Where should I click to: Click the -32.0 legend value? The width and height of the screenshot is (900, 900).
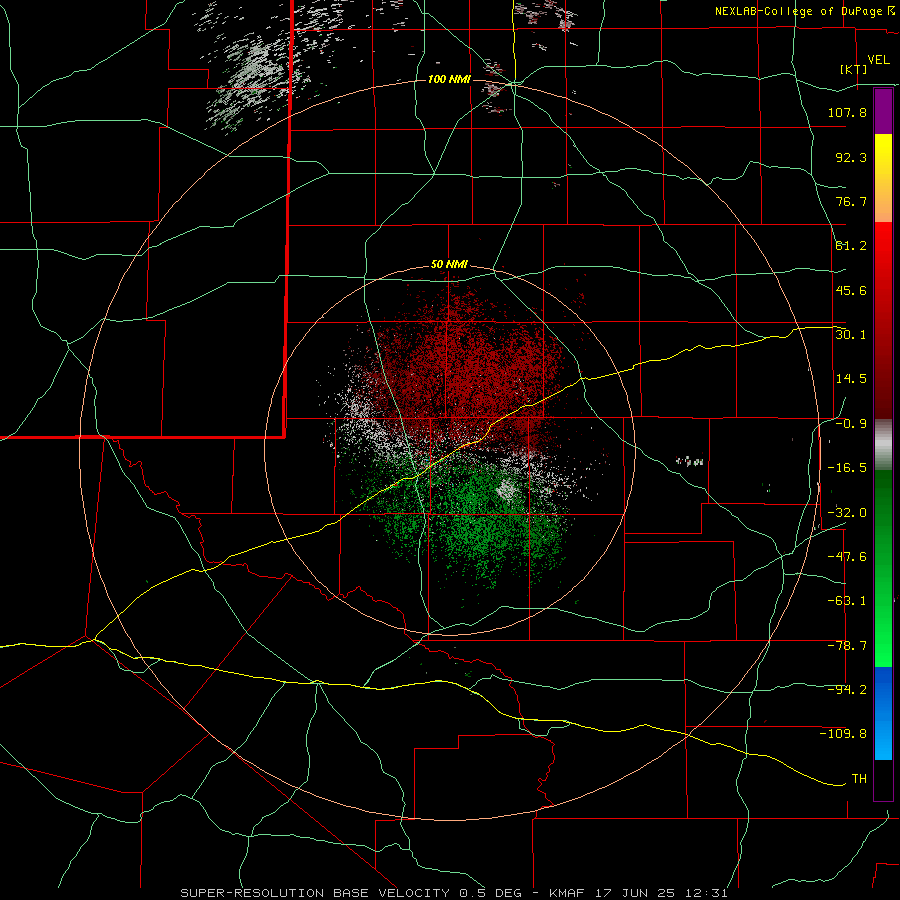click(847, 513)
